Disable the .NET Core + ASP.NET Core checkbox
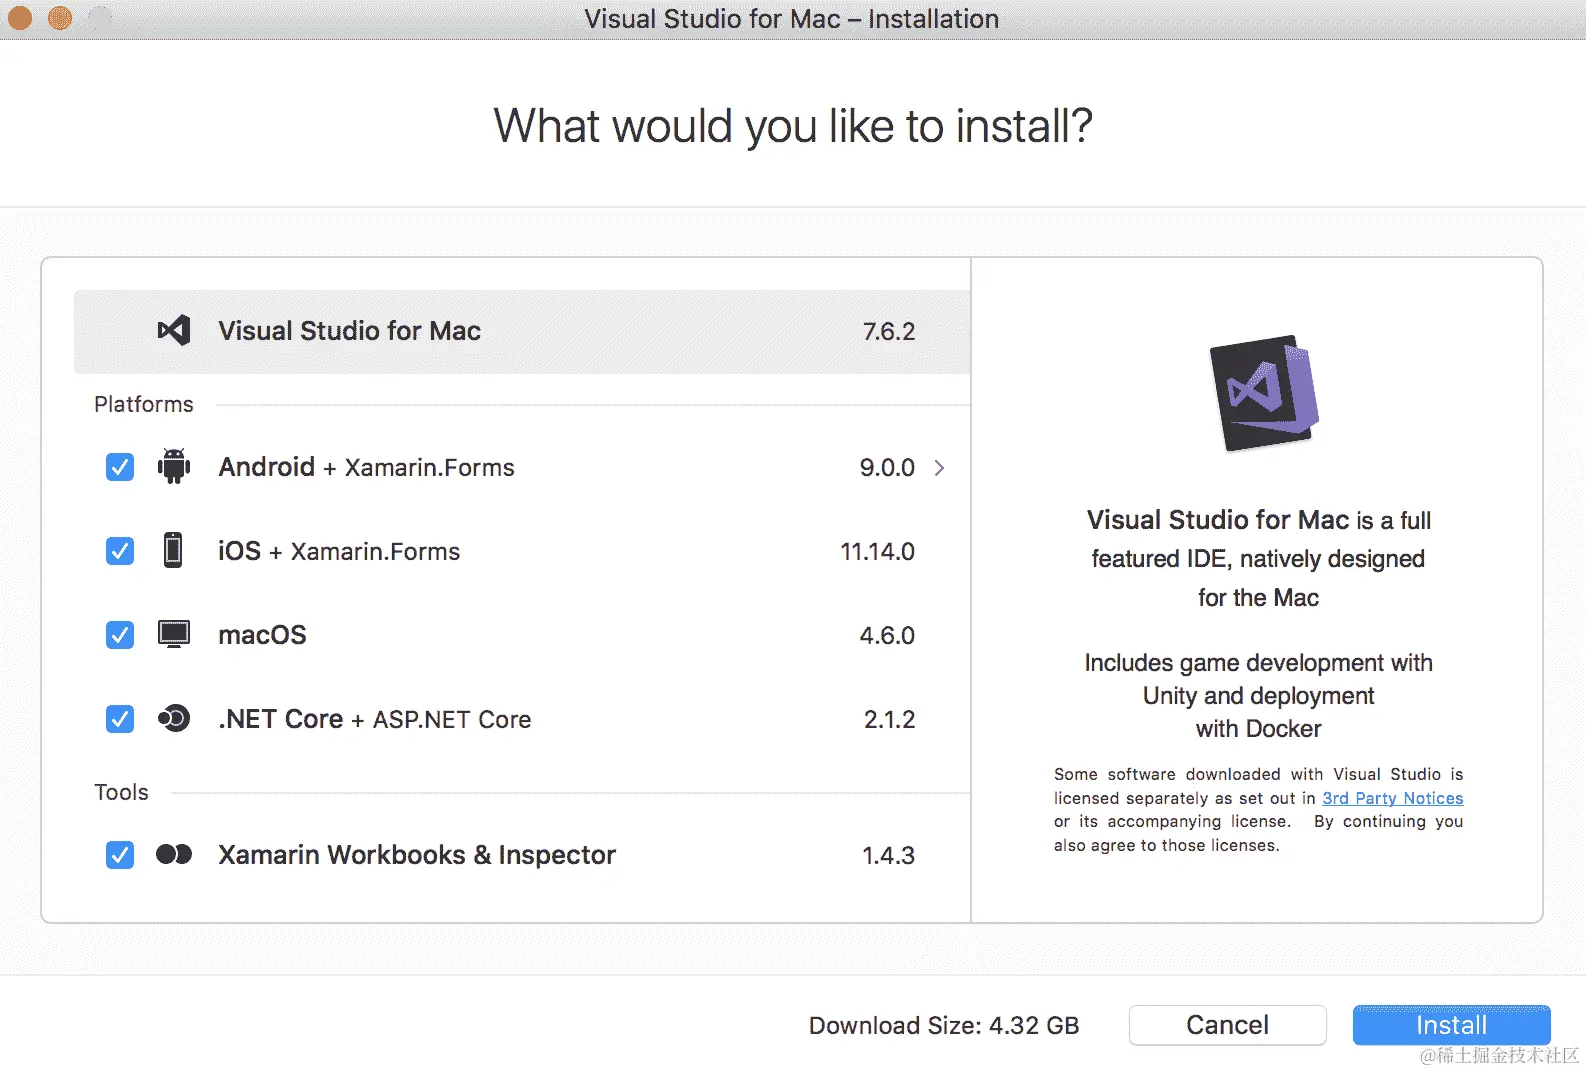This screenshot has height=1072, width=1586. [x=120, y=719]
